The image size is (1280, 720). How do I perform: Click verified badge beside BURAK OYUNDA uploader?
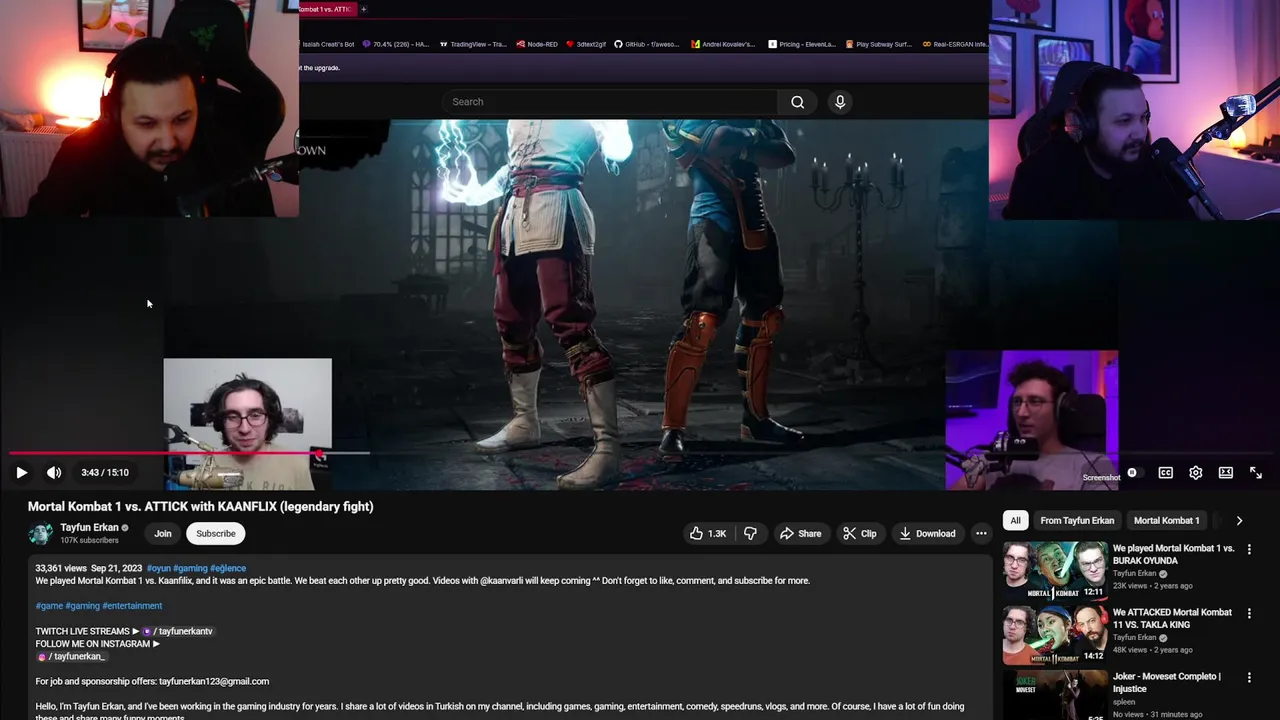coord(1163,574)
